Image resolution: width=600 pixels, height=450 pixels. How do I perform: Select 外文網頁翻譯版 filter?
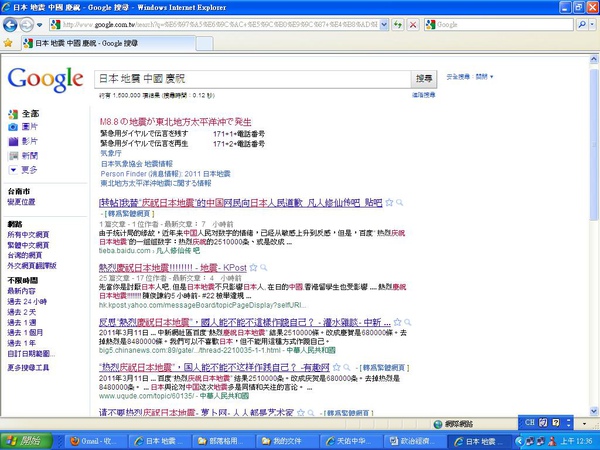[32, 266]
